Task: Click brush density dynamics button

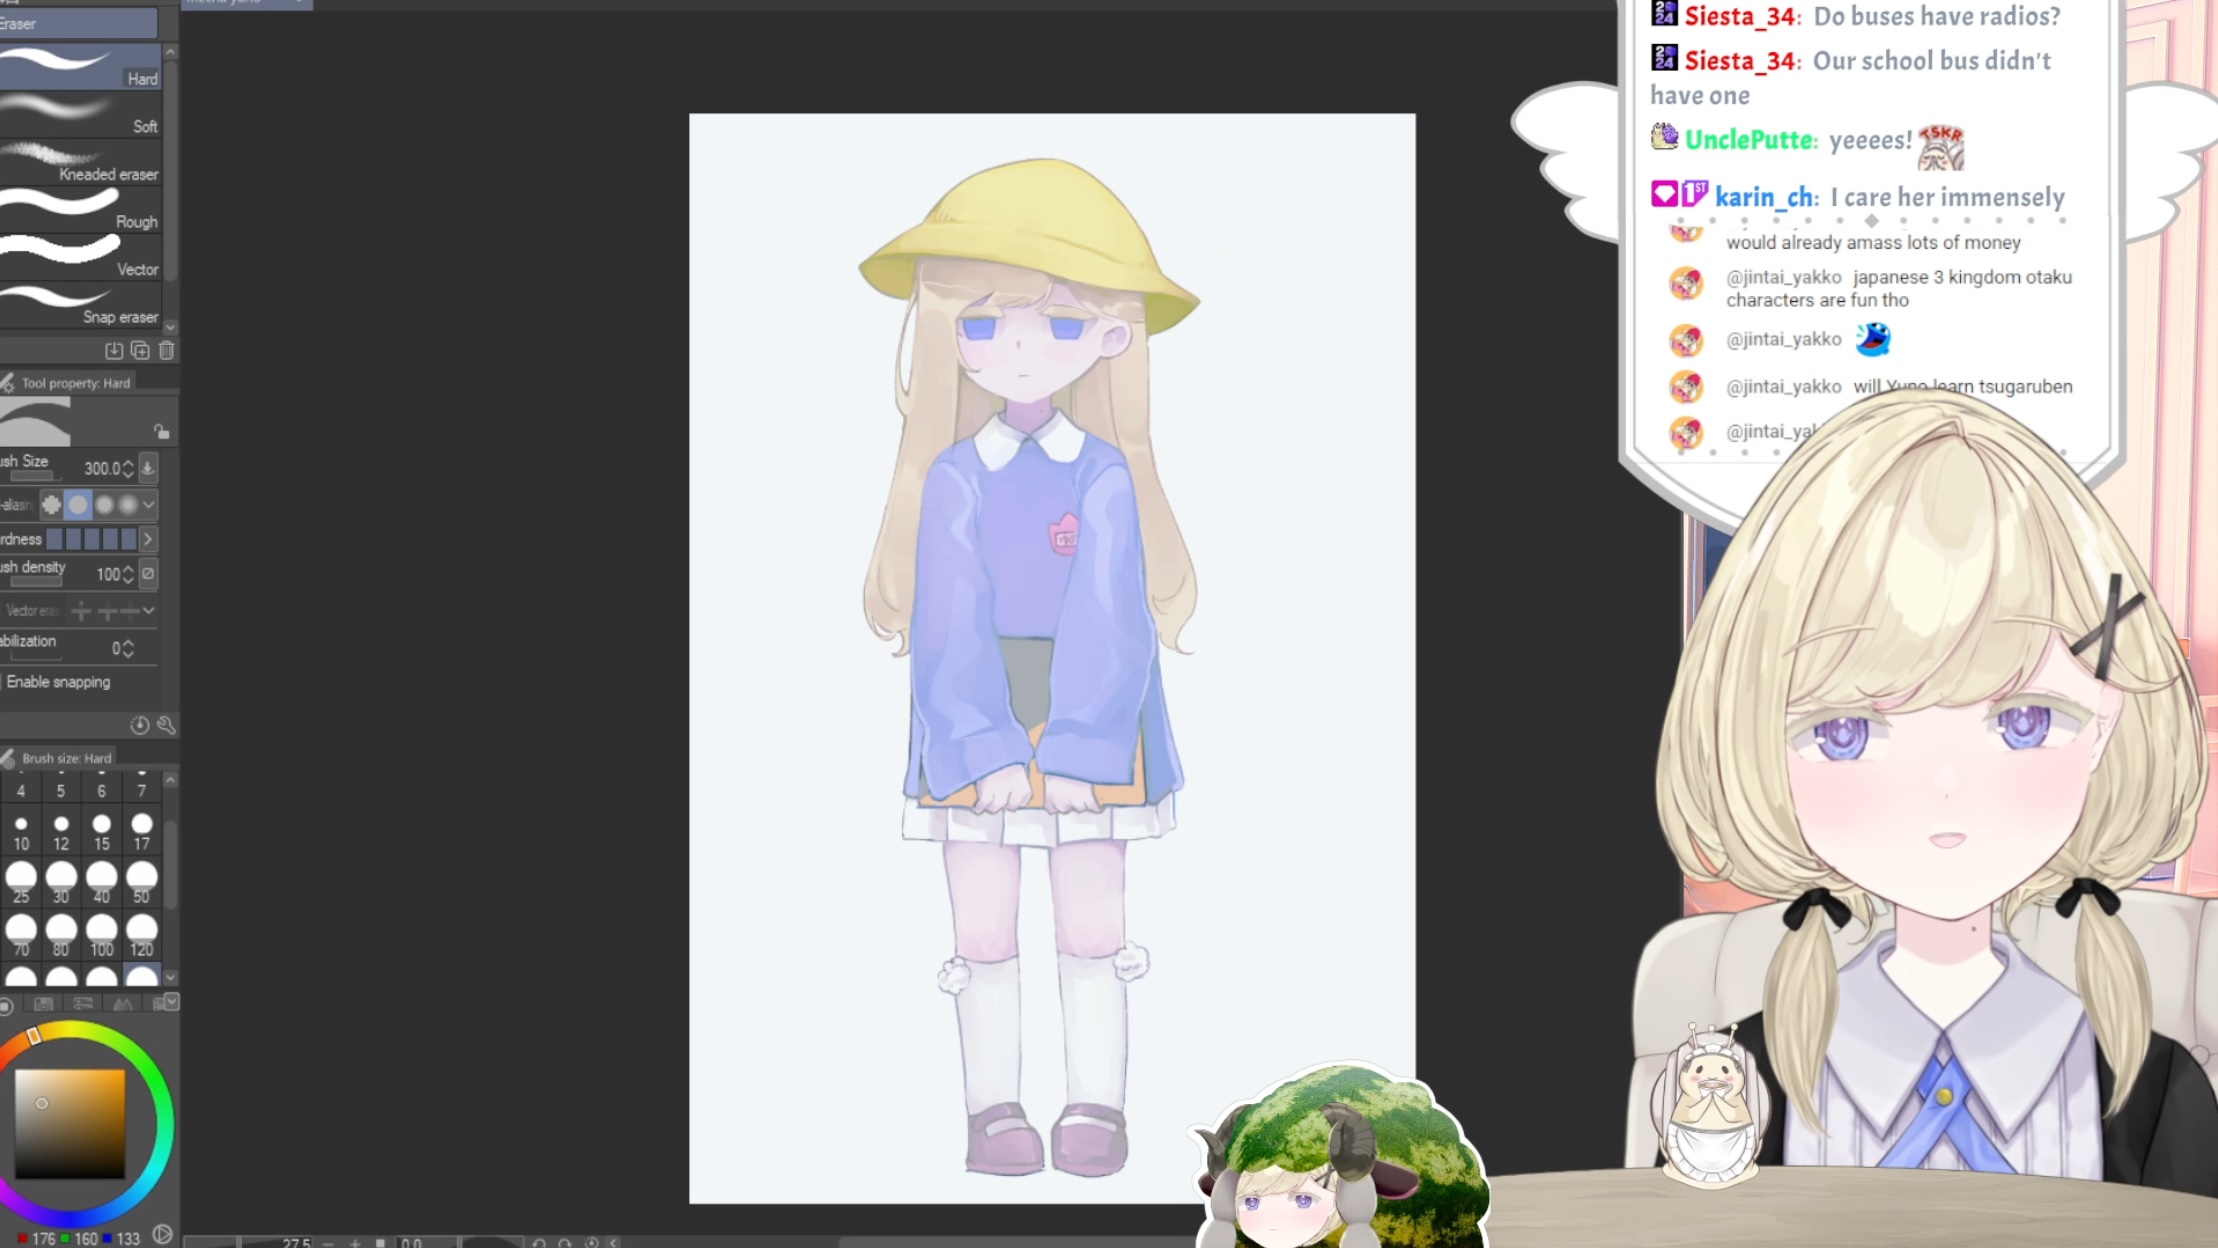Action: point(148,574)
